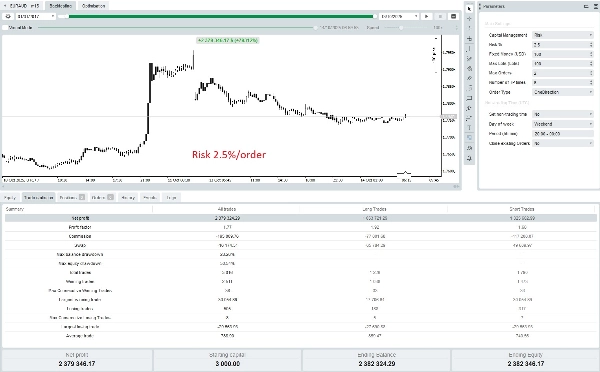Open the Close existing orders dropdown

(x=562, y=143)
